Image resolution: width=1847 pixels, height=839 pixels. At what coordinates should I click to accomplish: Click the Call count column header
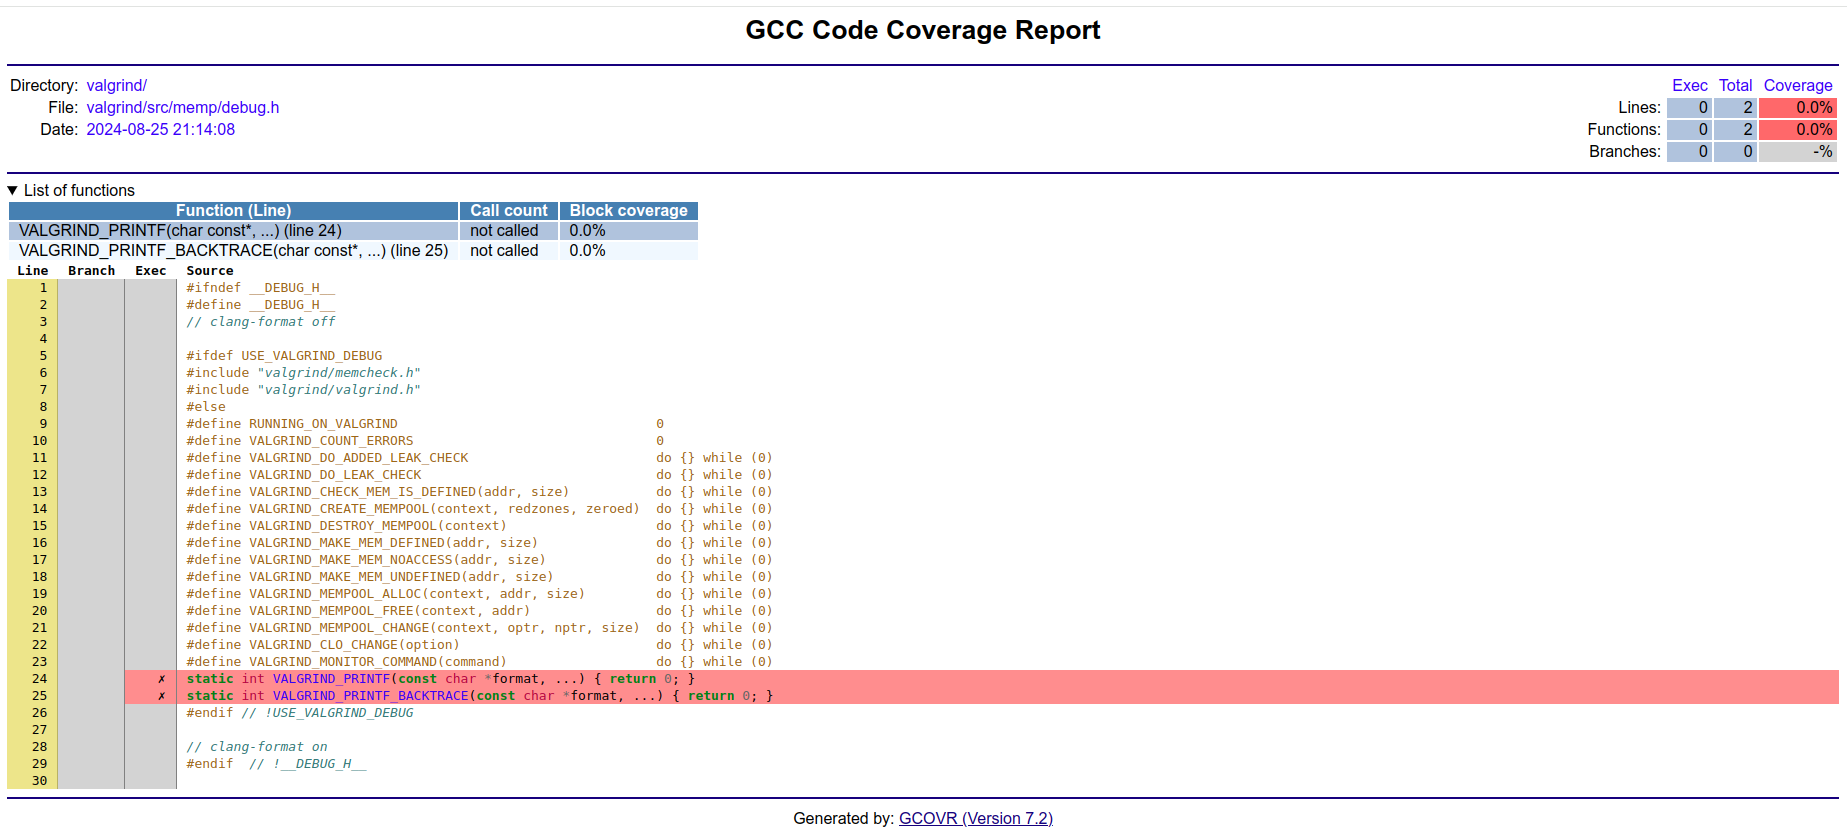click(x=508, y=211)
